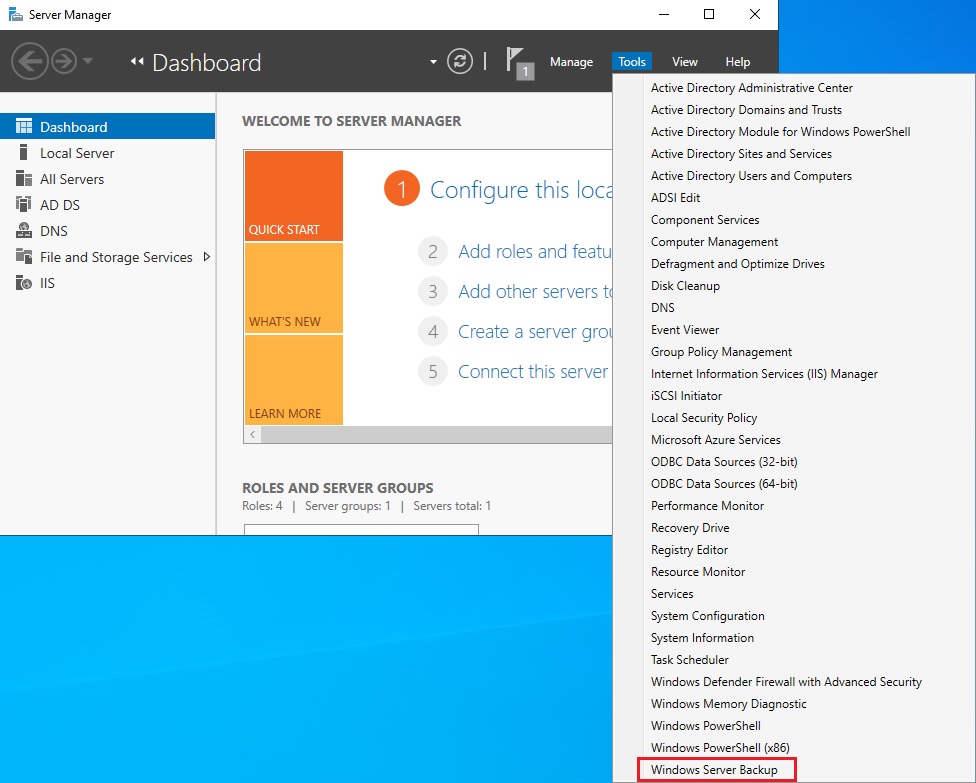This screenshot has width=976, height=783.
Task: Open the navigation history dropdown arrow
Action: click(88, 62)
